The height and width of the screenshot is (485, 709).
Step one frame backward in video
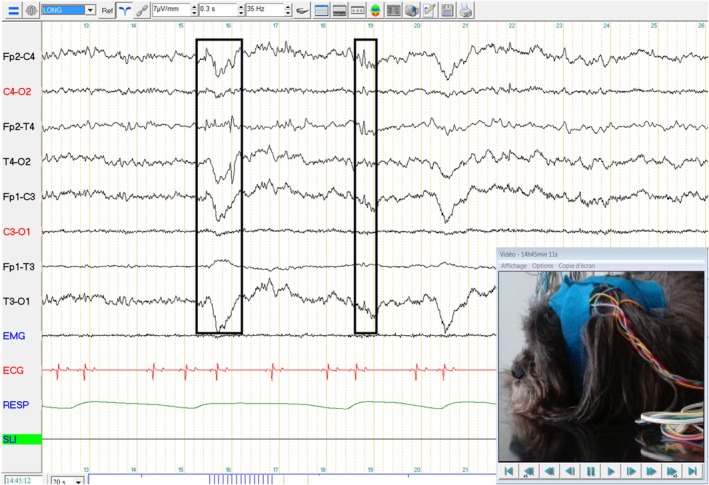pyautogui.click(x=570, y=471)
